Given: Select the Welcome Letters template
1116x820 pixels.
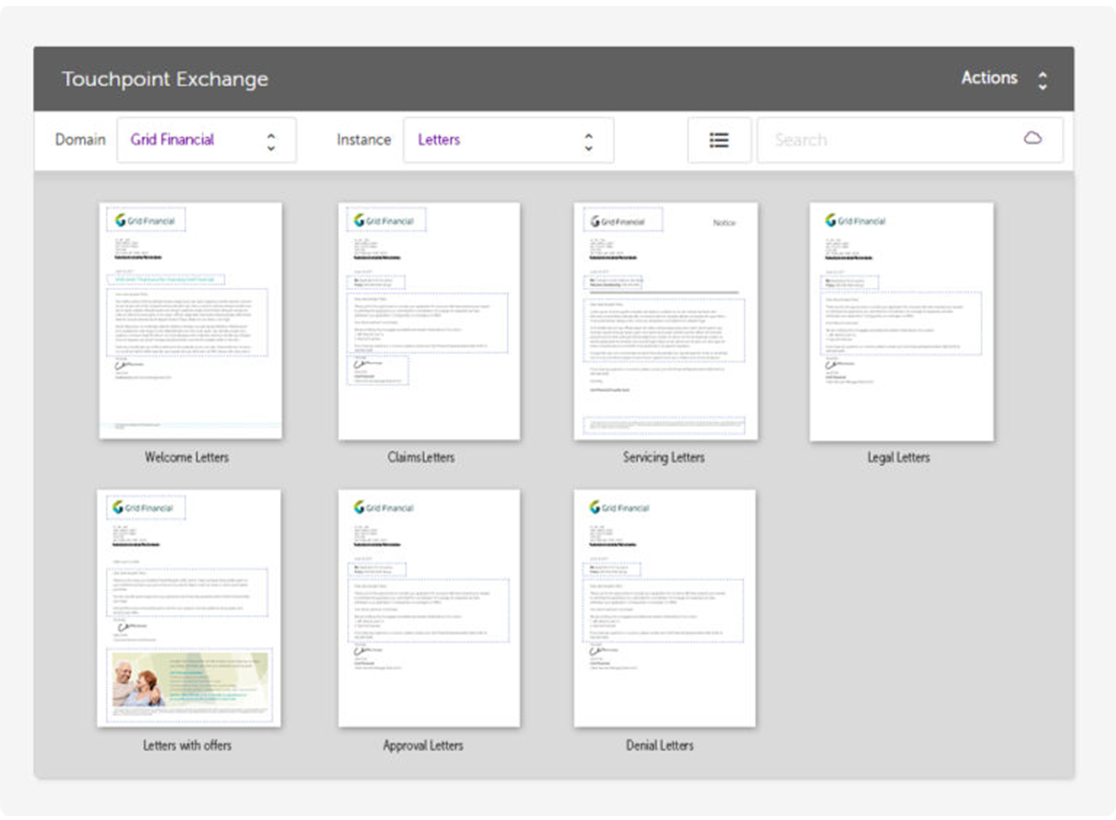Looking at the screenshot, I should [190, 318].
